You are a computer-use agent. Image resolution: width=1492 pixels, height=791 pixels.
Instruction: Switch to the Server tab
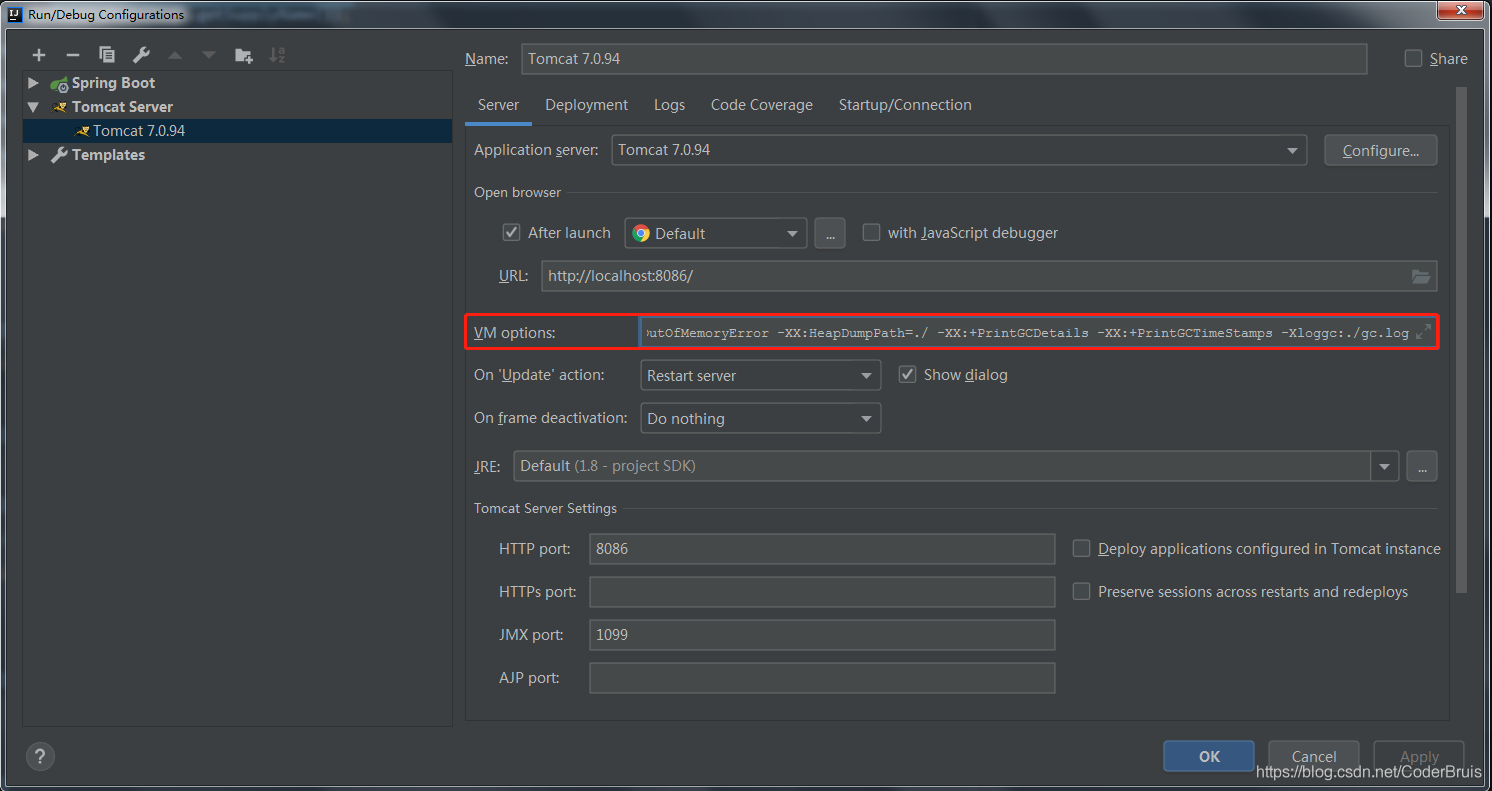pos(498,105)
